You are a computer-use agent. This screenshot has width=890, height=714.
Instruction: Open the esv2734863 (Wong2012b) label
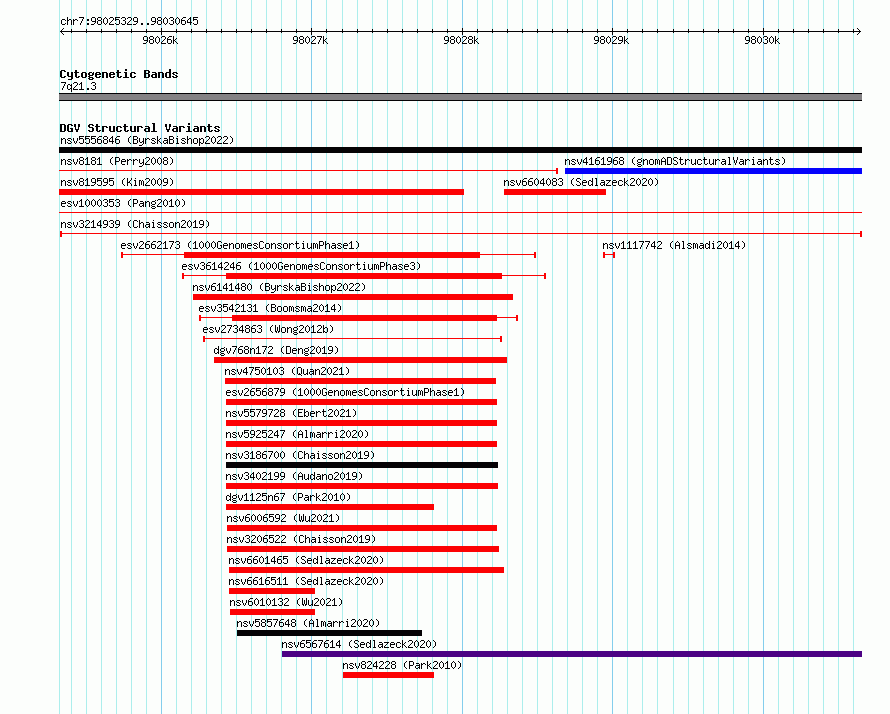click(x=268, y=329)
